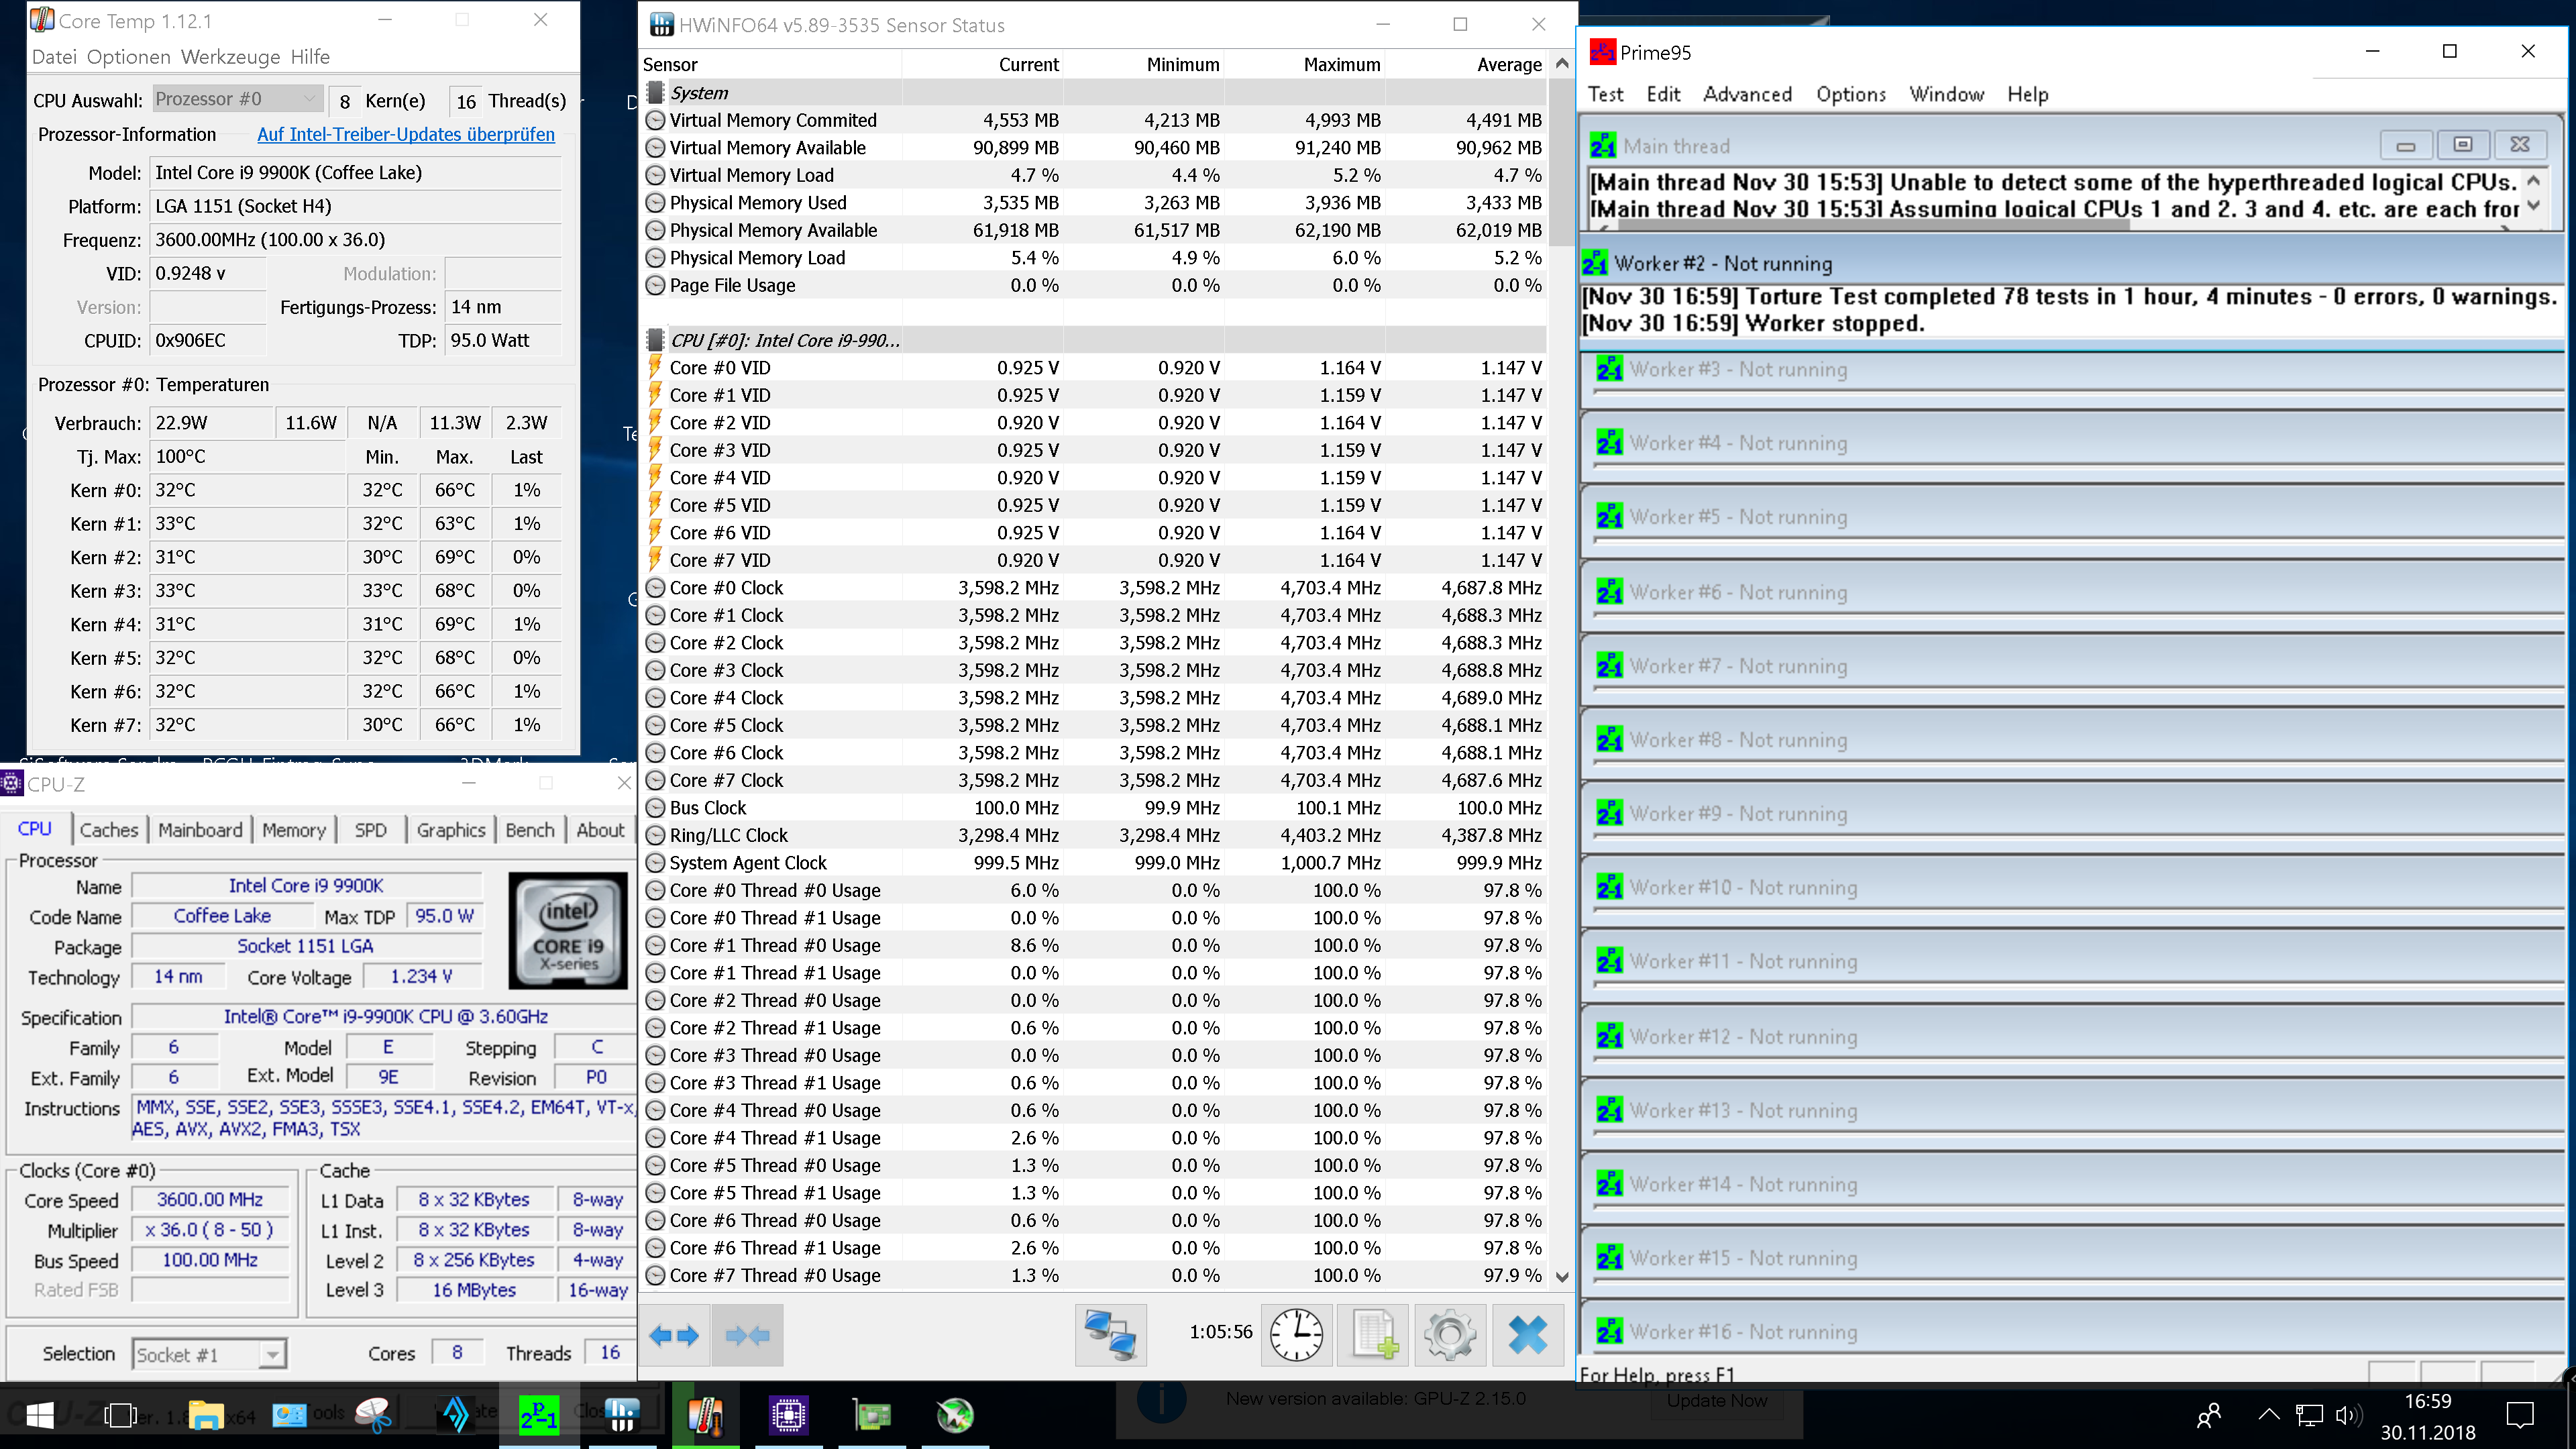
Task: Click the Current column header in HWiNFO
Action: [982, 64]
